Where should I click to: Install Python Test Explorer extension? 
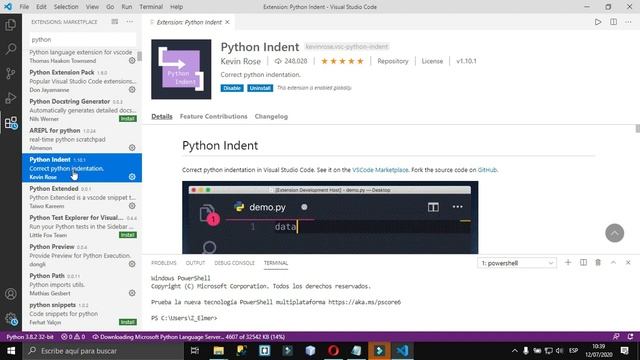point(128,235)
